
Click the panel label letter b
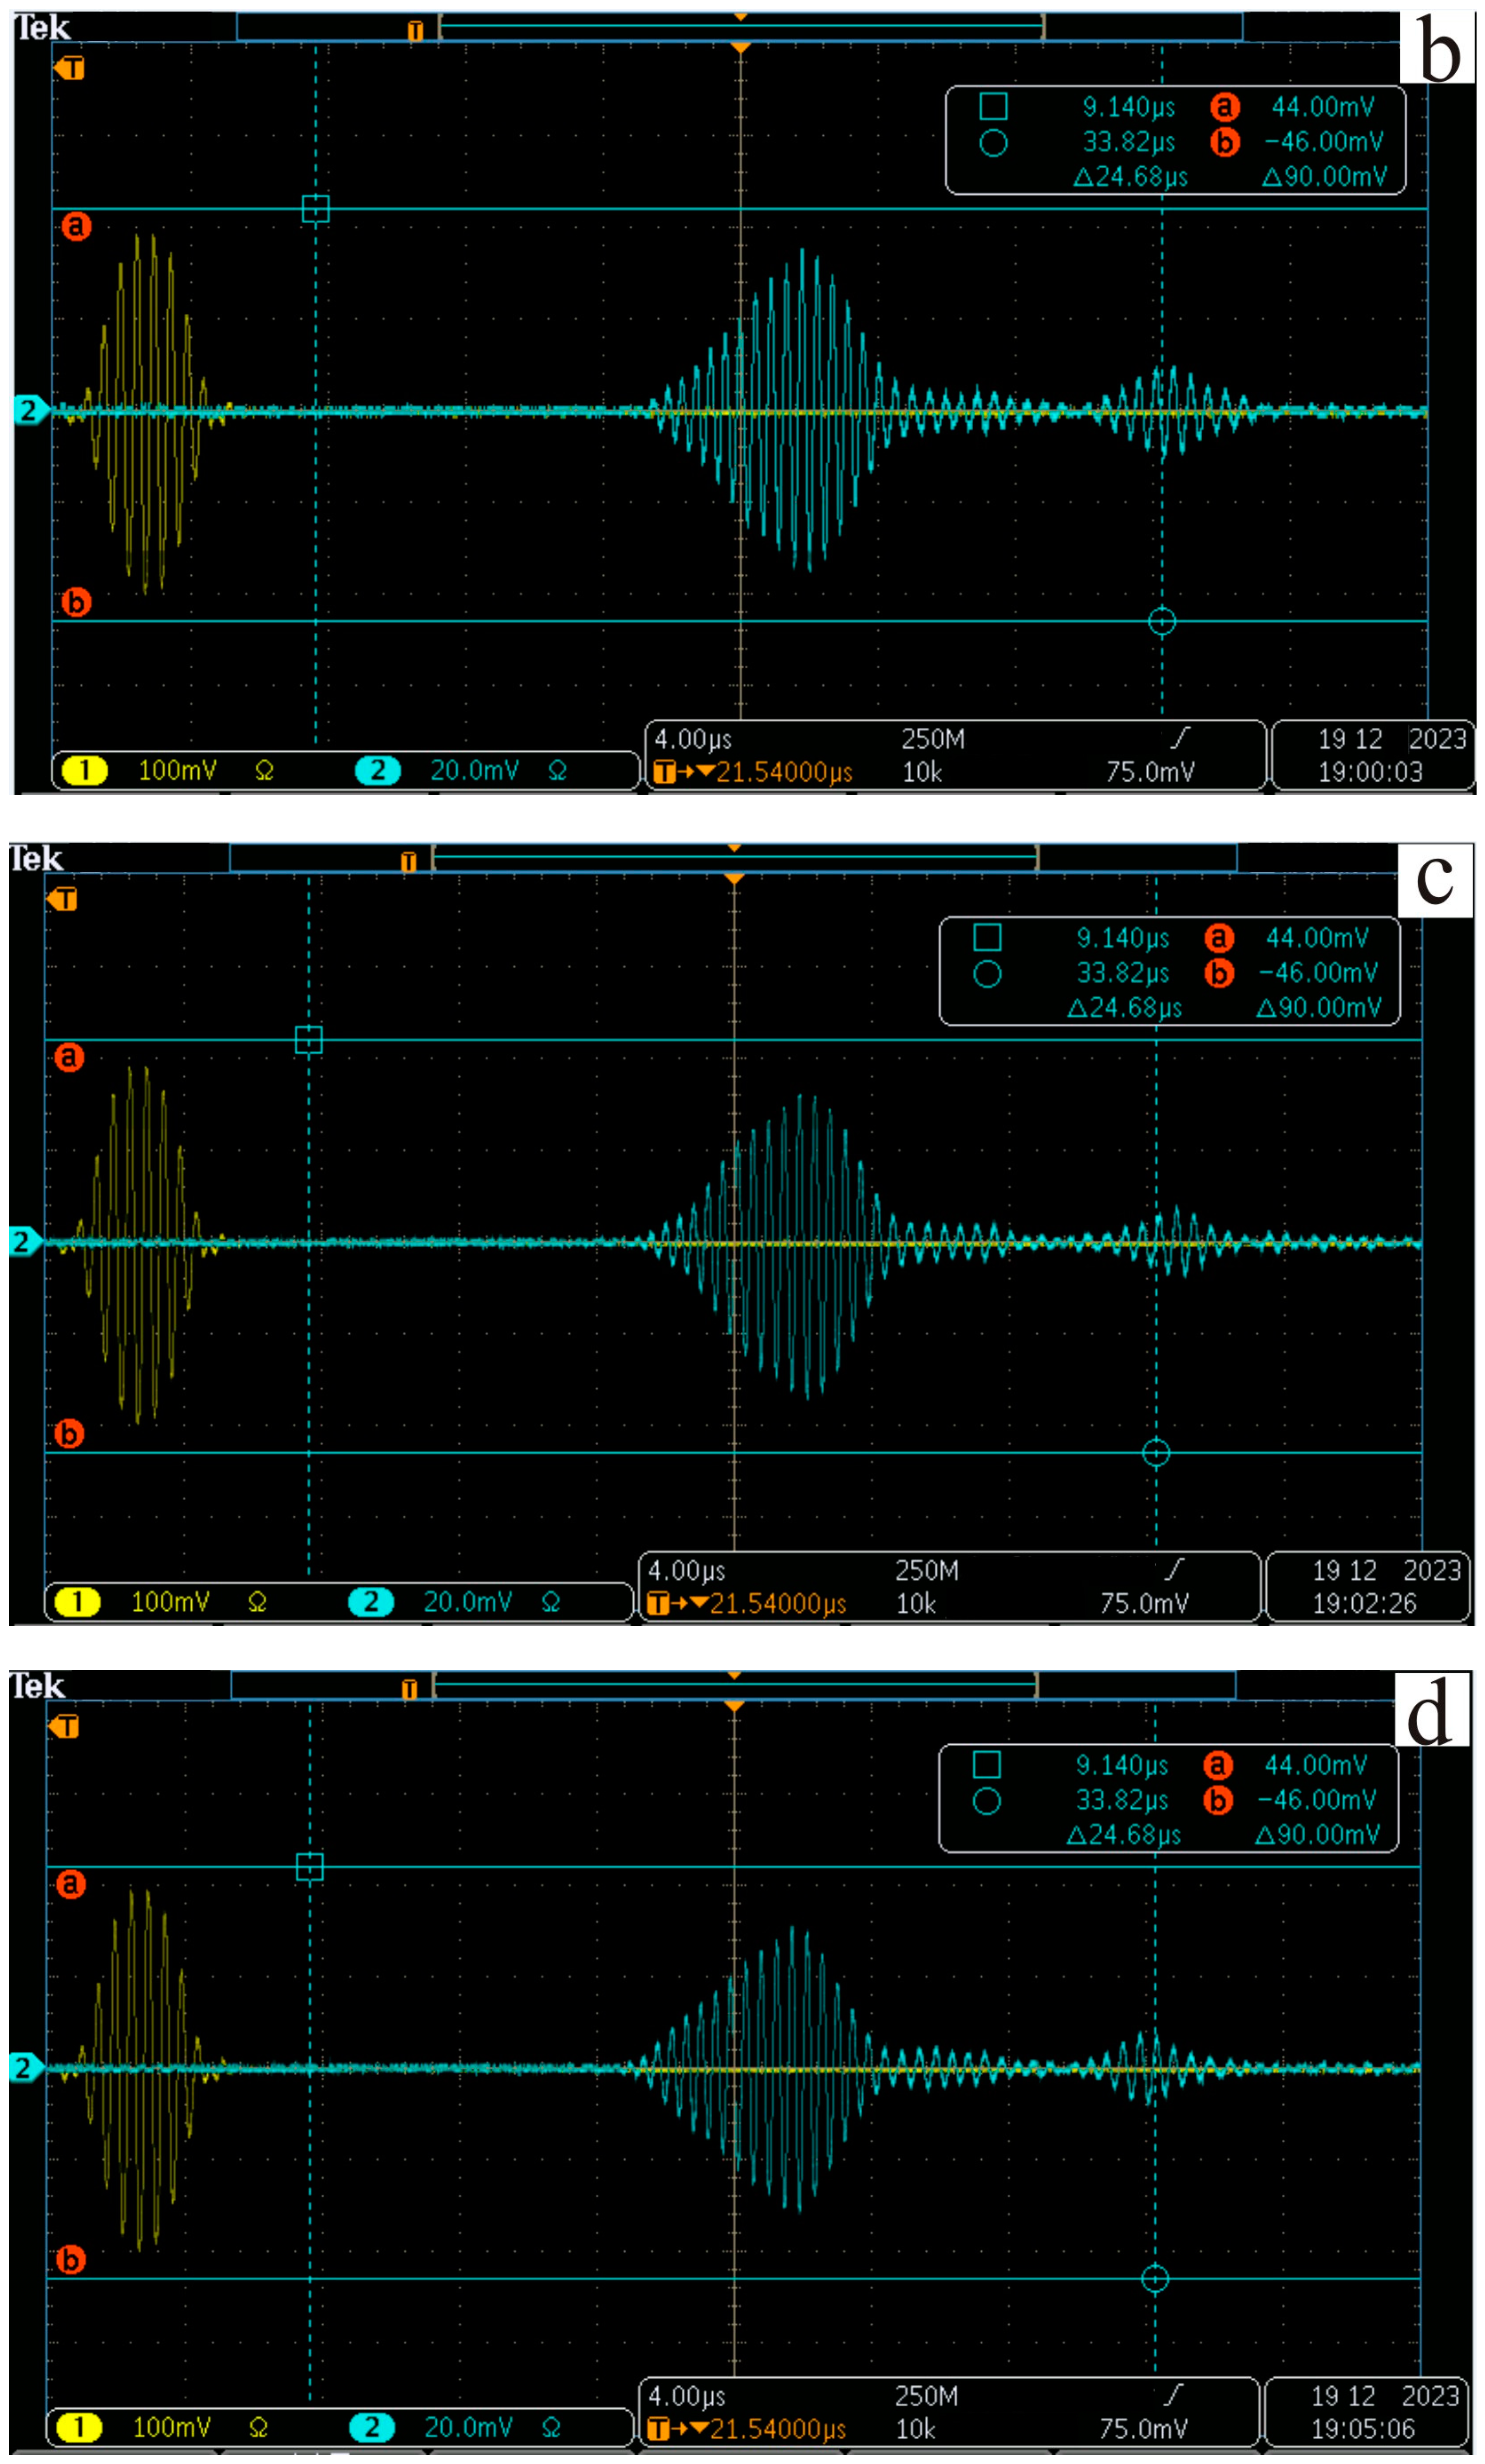(1438, 48)
